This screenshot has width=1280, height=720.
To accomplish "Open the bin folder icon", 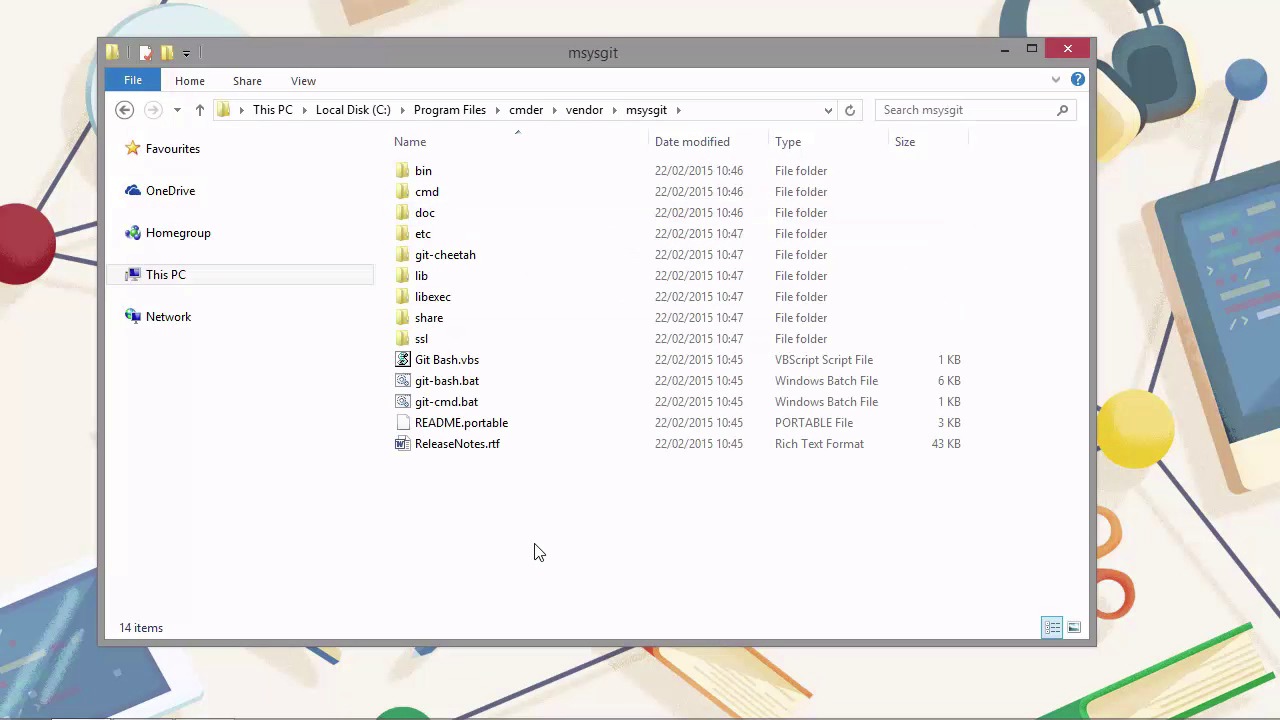I will (403, 171).
